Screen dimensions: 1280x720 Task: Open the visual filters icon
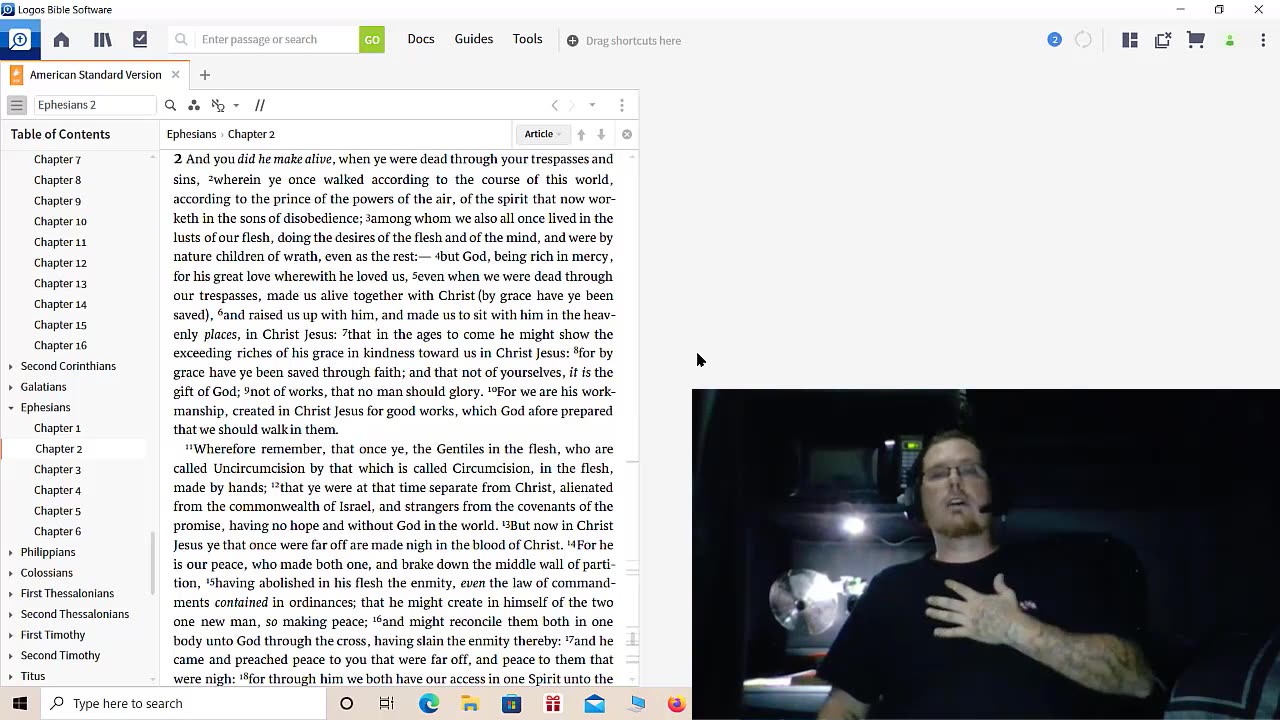(194, 105)
